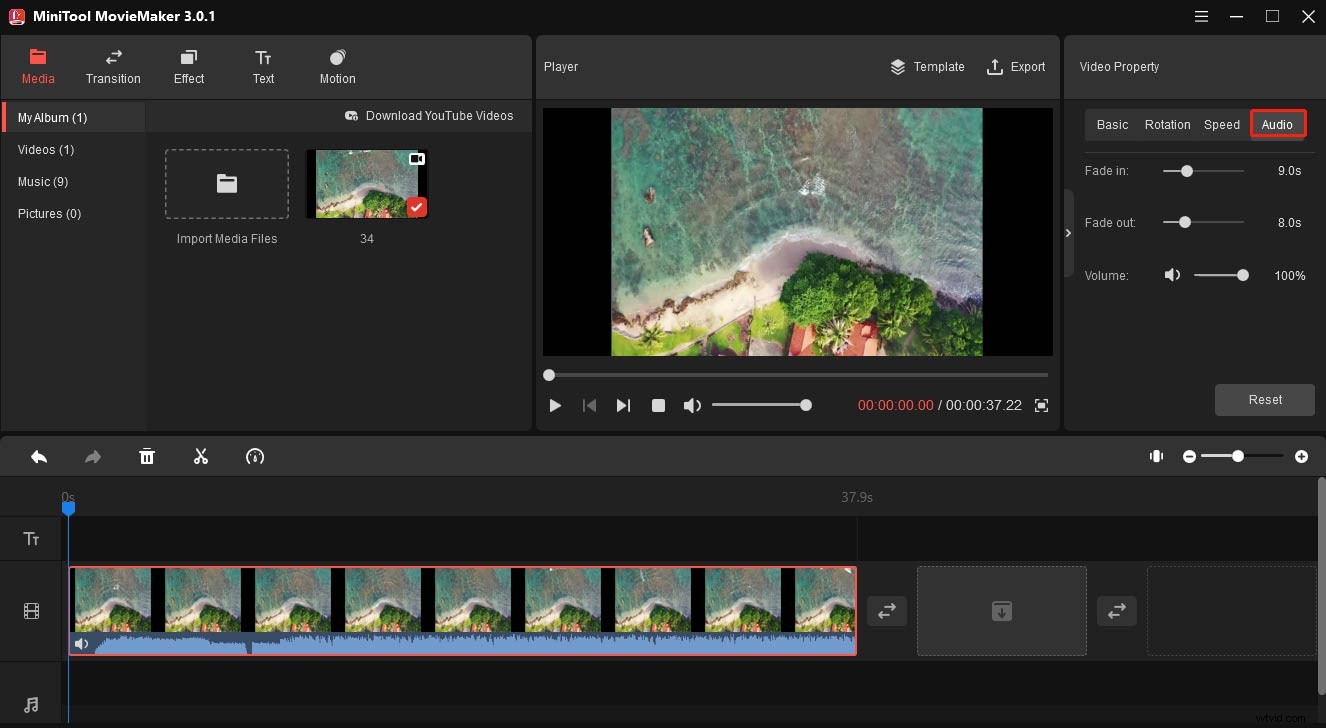This screenshot has height=728, width=1326.
Task: Toggle the audio speaker icon on the timeline clip
Action: [82, 643]
